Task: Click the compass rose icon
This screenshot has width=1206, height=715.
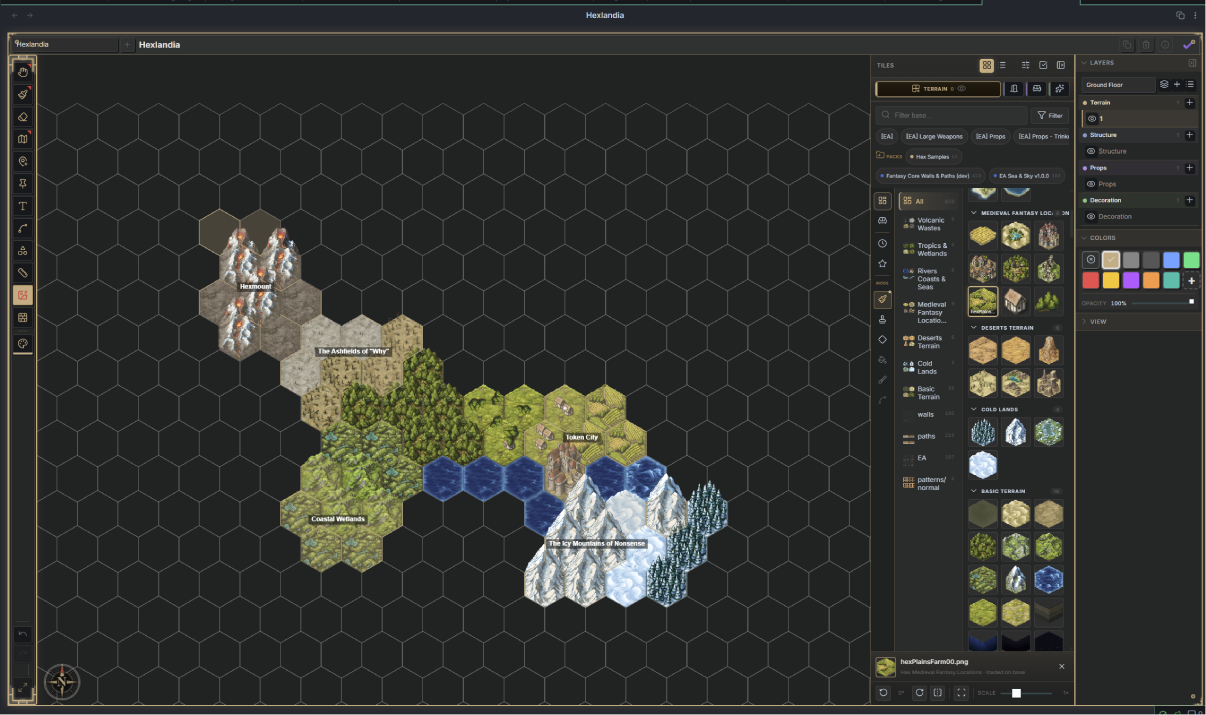Action: tap(62, 682)
